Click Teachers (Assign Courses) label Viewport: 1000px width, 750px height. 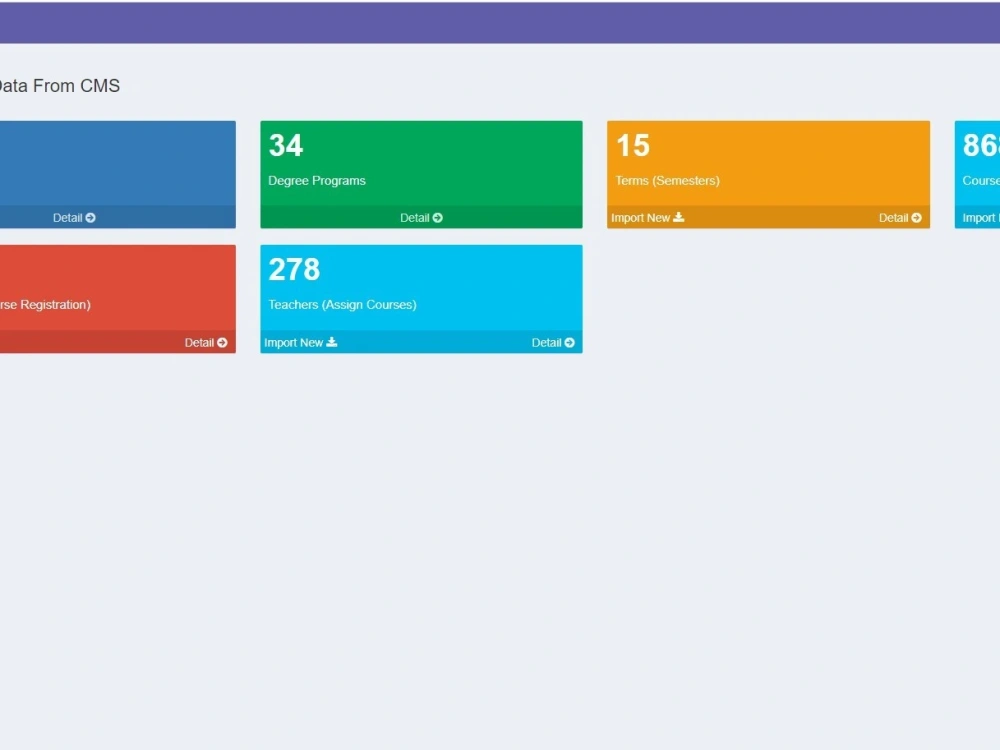(342, 305)
